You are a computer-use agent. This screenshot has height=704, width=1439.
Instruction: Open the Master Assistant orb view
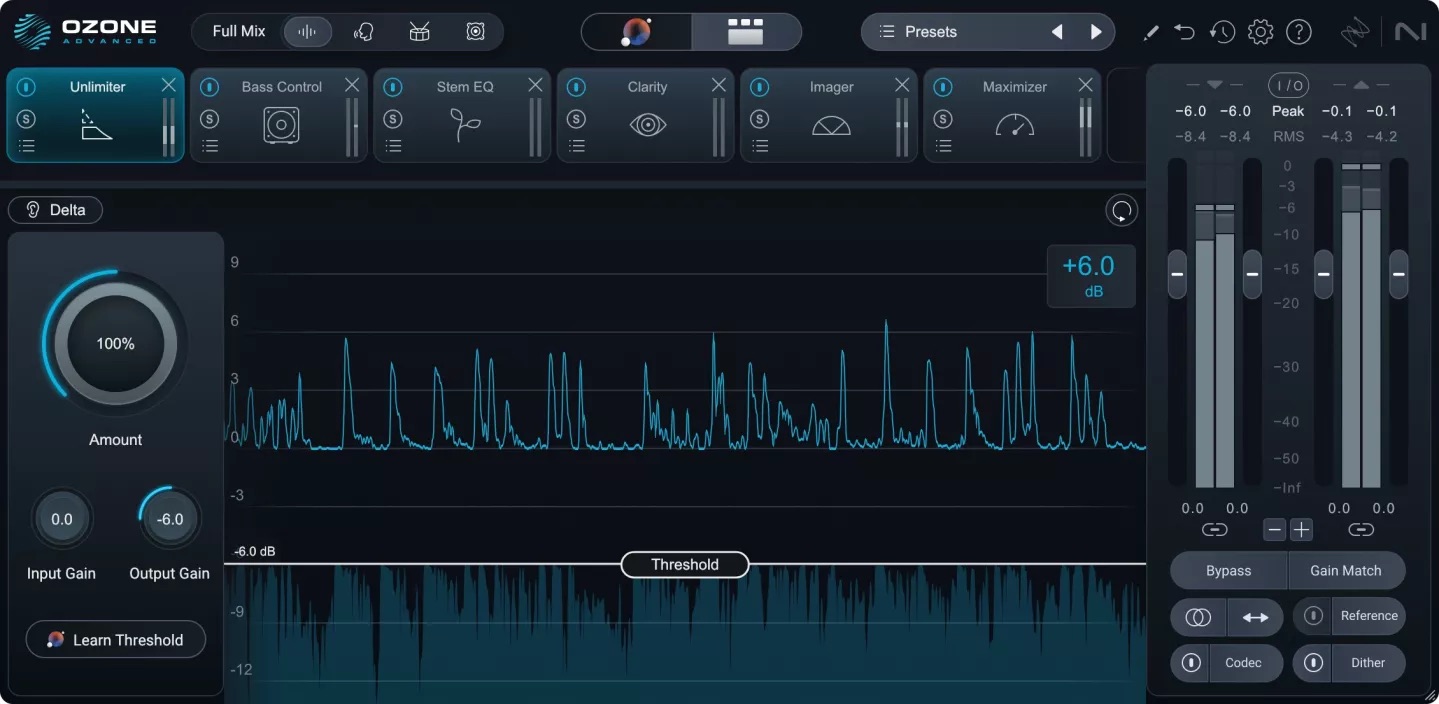[x=636, y=32]
